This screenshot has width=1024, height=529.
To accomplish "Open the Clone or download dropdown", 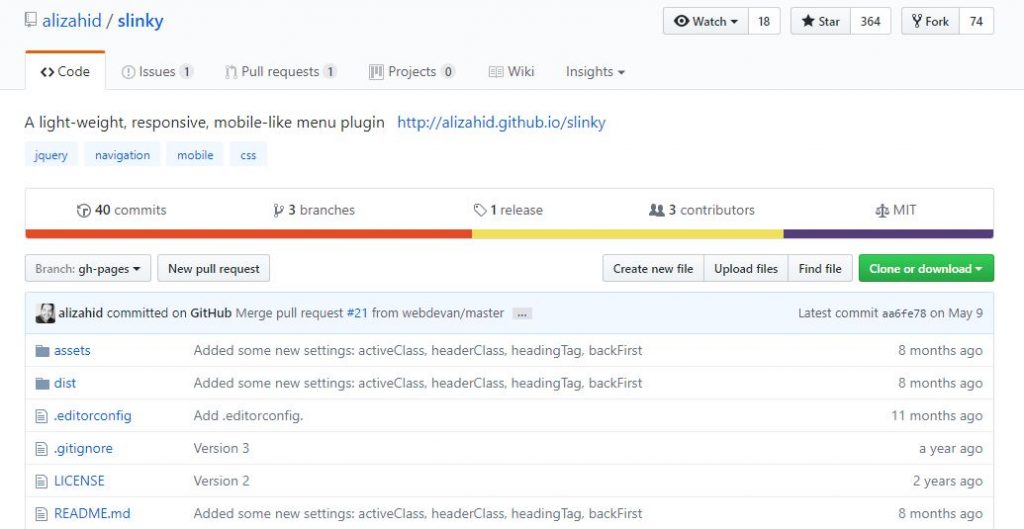I will coord(925,269).
